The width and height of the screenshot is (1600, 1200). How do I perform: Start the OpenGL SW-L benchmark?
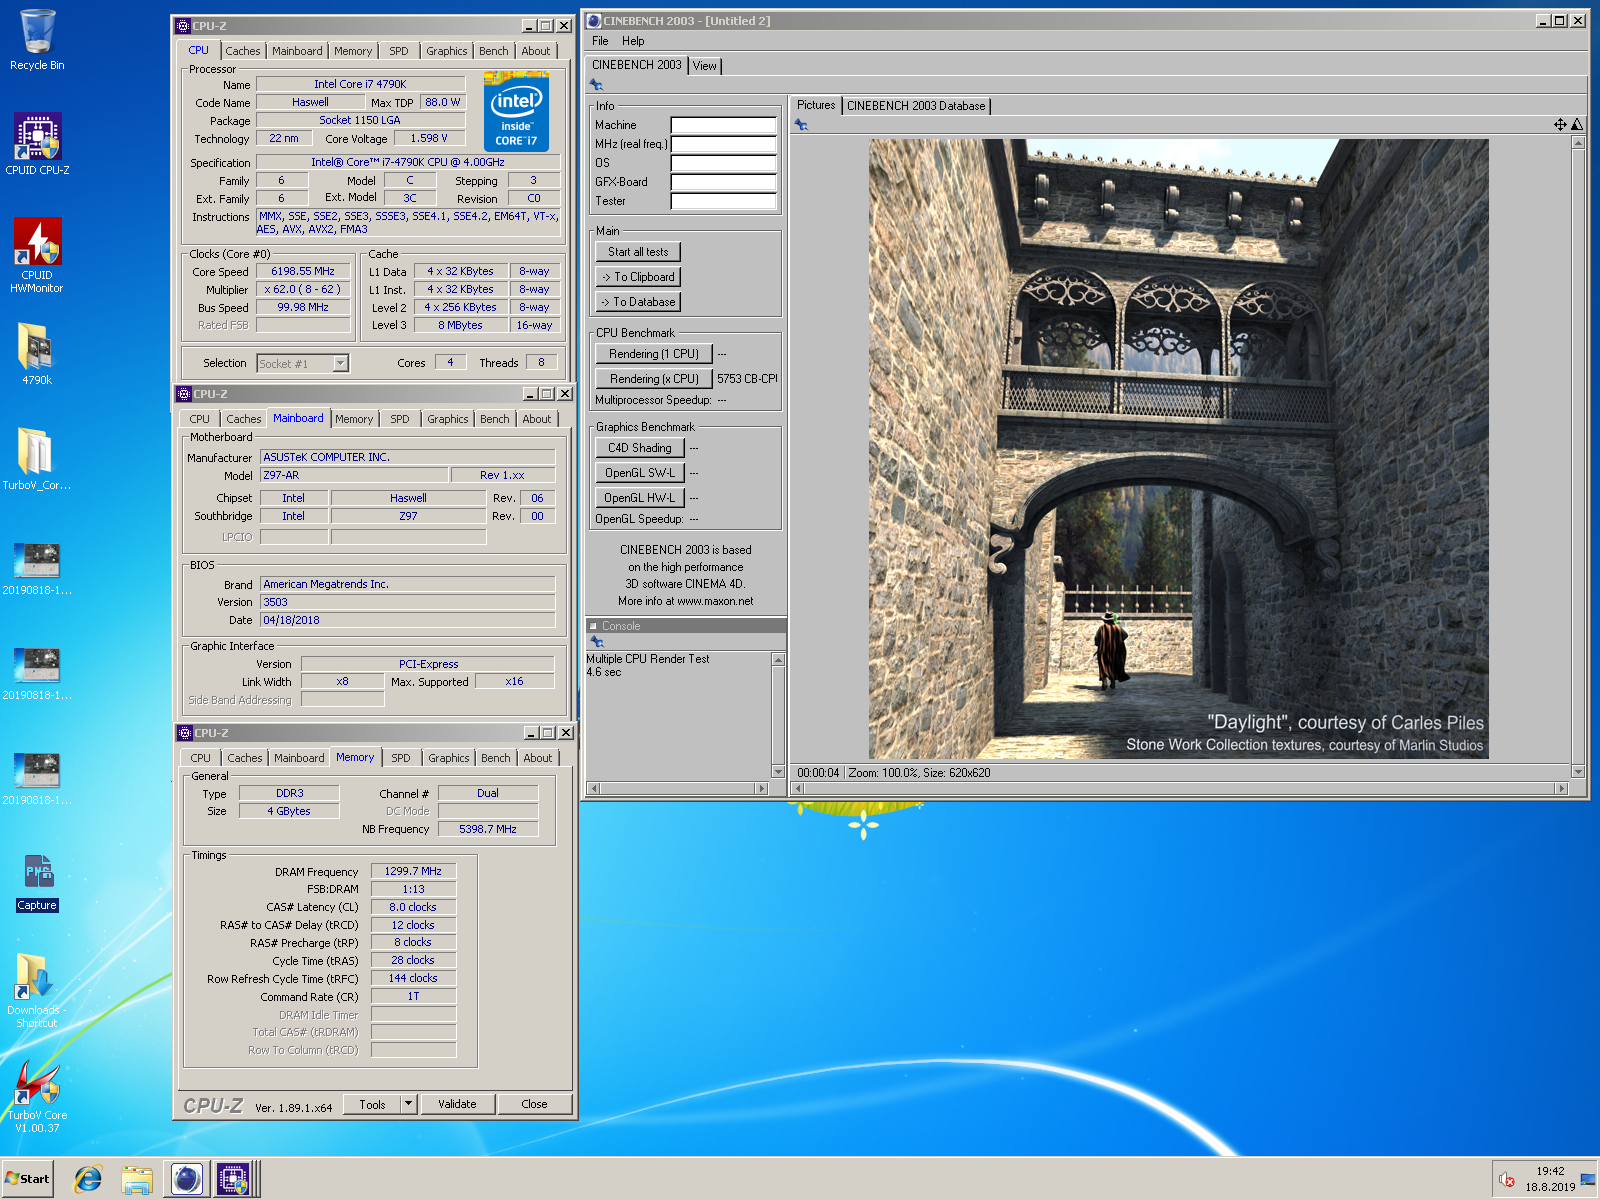pos(640,473)
